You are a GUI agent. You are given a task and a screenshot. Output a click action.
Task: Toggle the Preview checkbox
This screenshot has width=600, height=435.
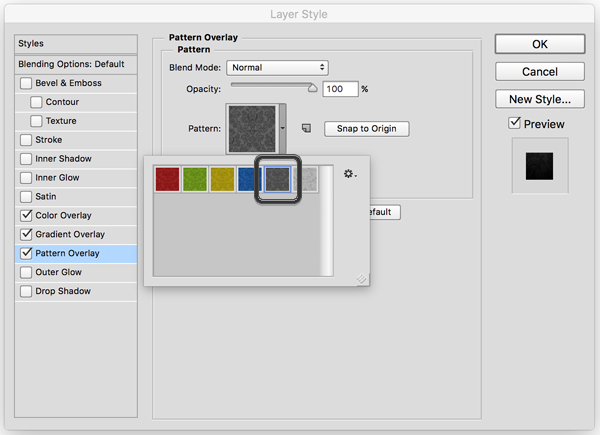coord(514,124)
